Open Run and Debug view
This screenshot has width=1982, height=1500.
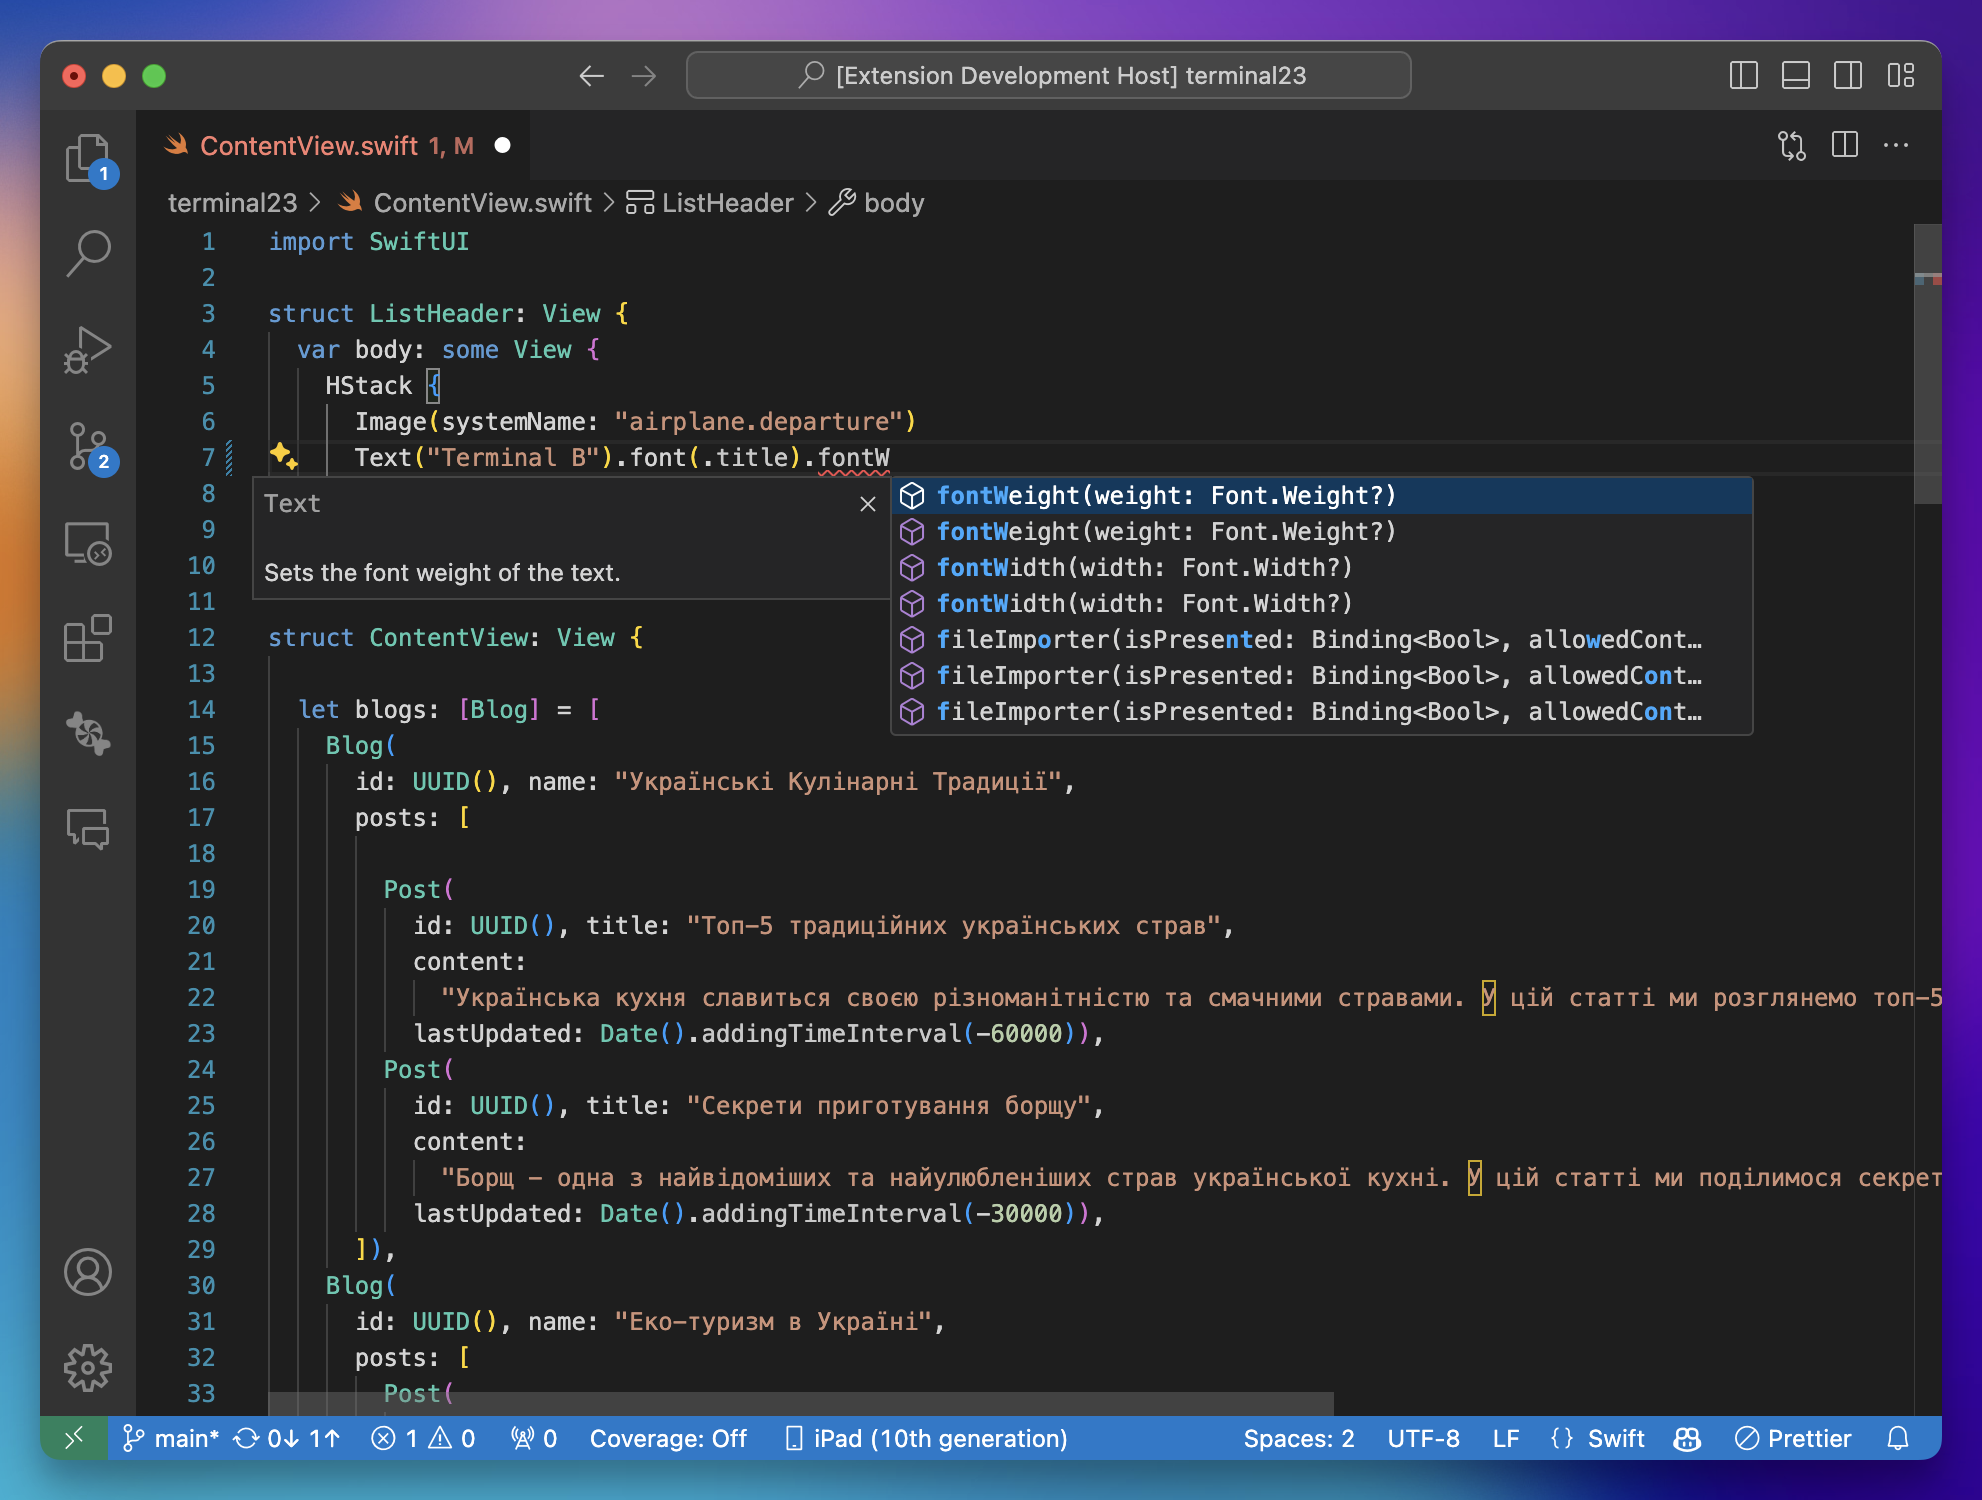click(x=88, y=349)
